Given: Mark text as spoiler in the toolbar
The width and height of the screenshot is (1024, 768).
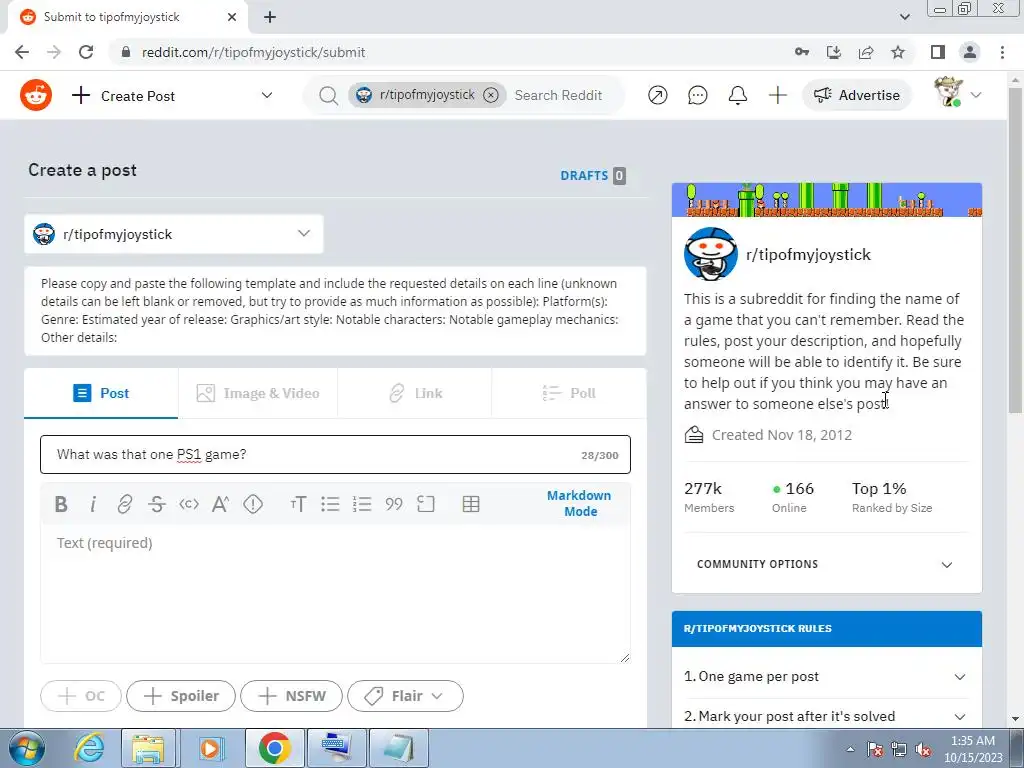Looking at the screenshot, I should point(253,504).
